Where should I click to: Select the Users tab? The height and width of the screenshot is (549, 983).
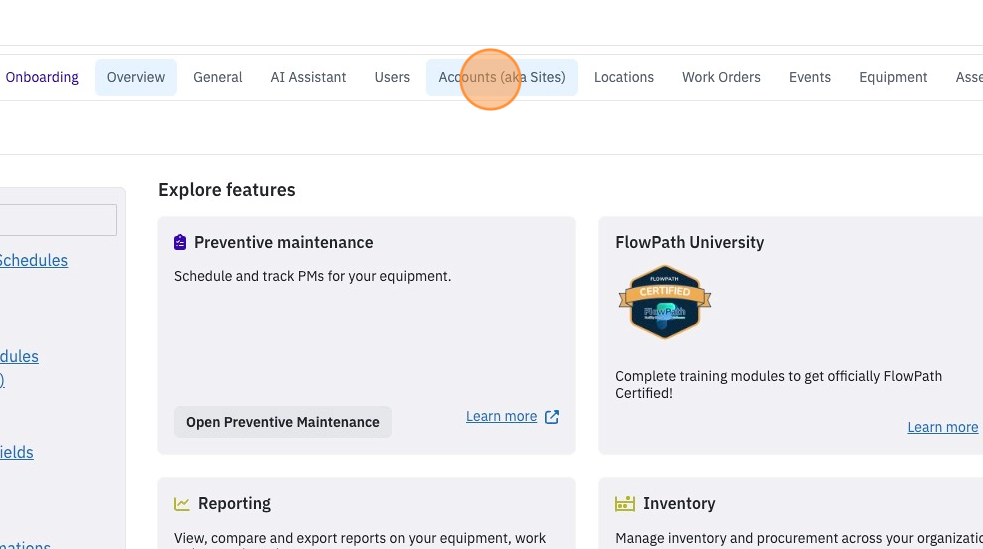tap(392, 77)
